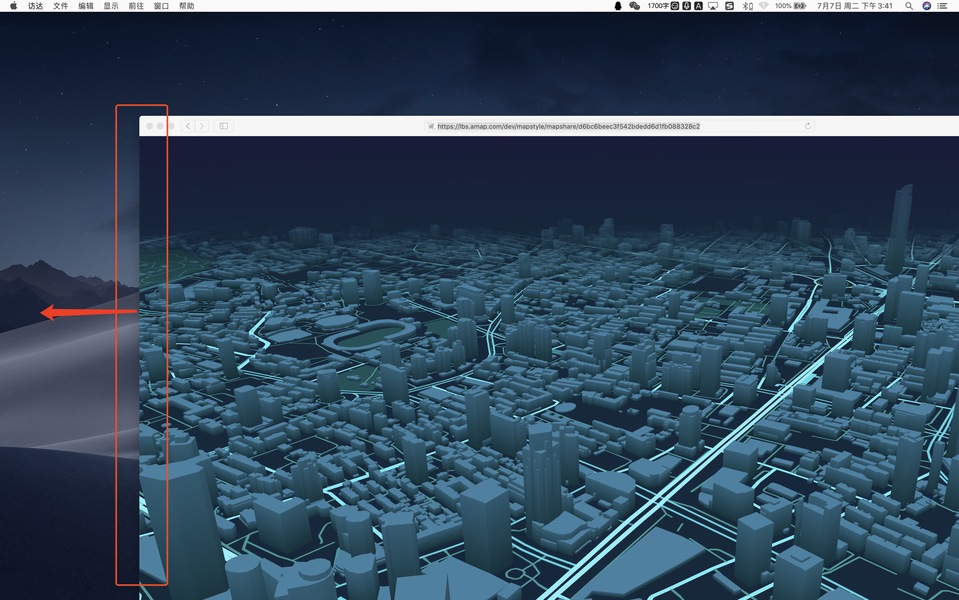959x600 pixels.
Task: Open the Apple menu
Action: [x=13, y=6]
